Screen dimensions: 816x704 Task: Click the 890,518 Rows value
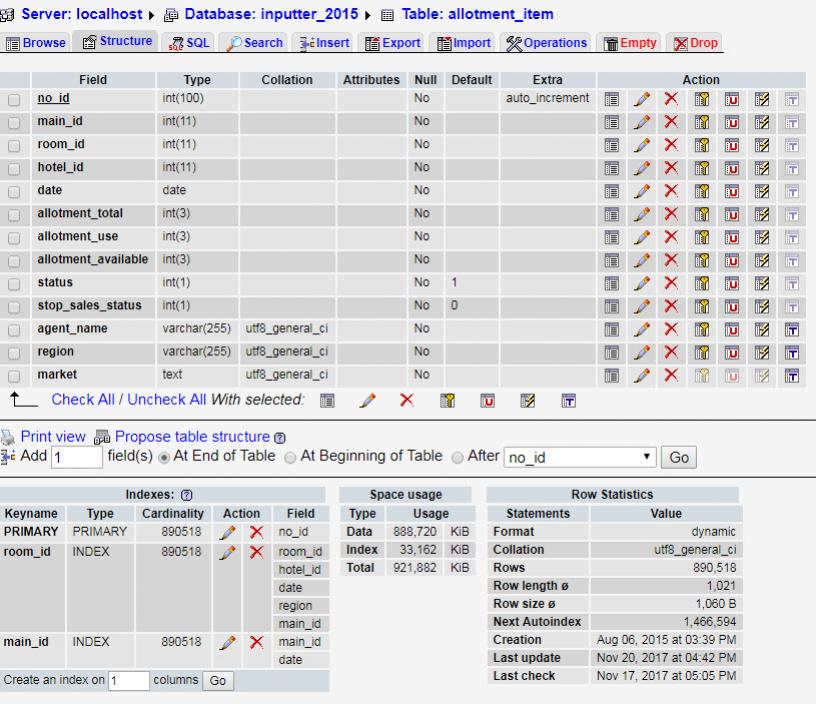coord(714,568)
